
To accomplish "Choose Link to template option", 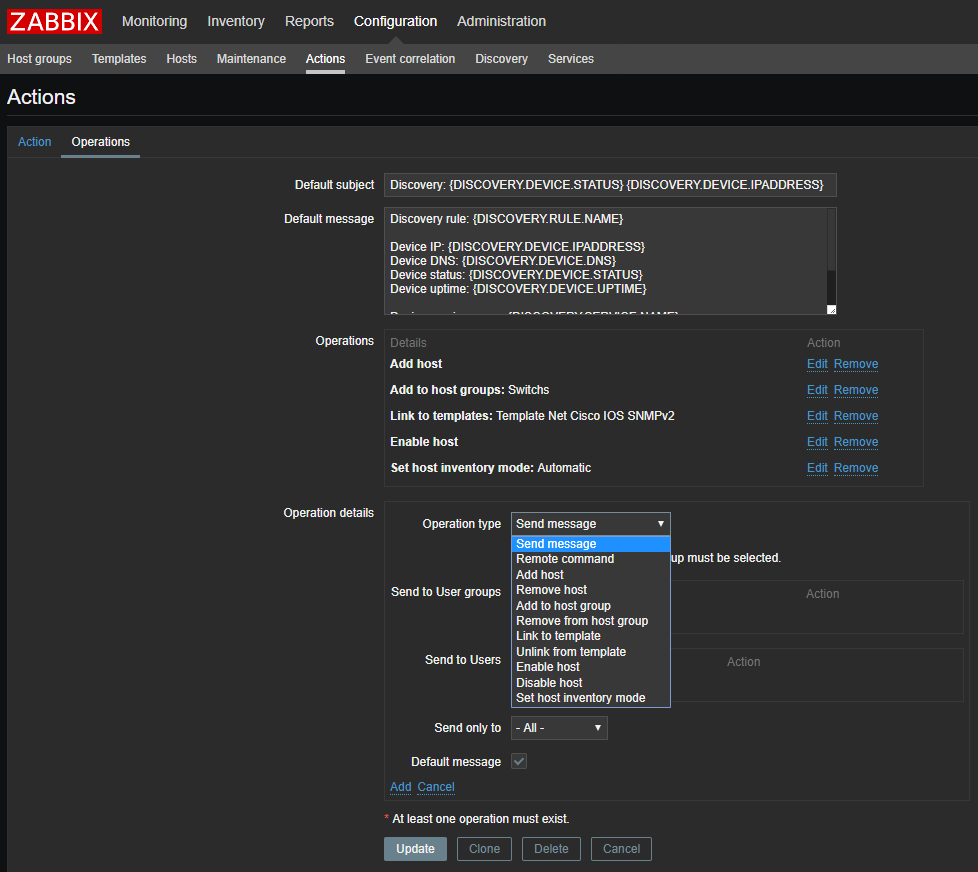I will 558,636.
